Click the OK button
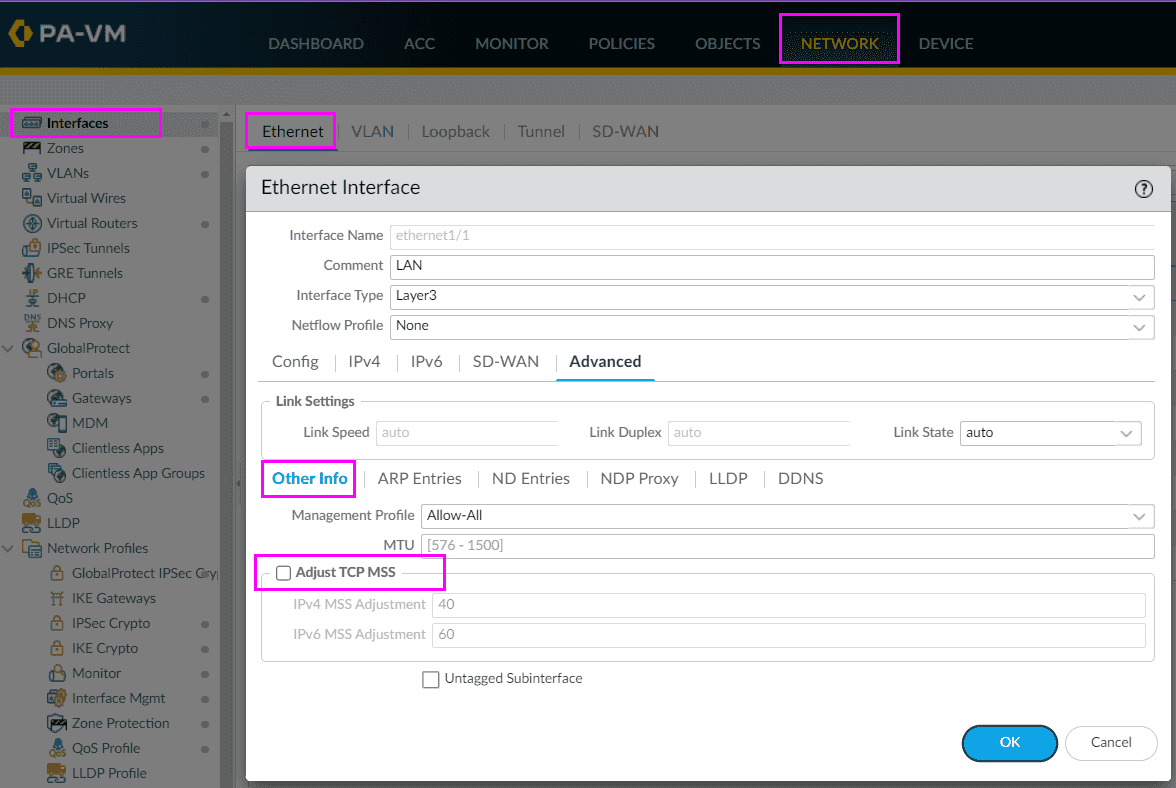This screenshot has height=788, width=1176. 1009,743
